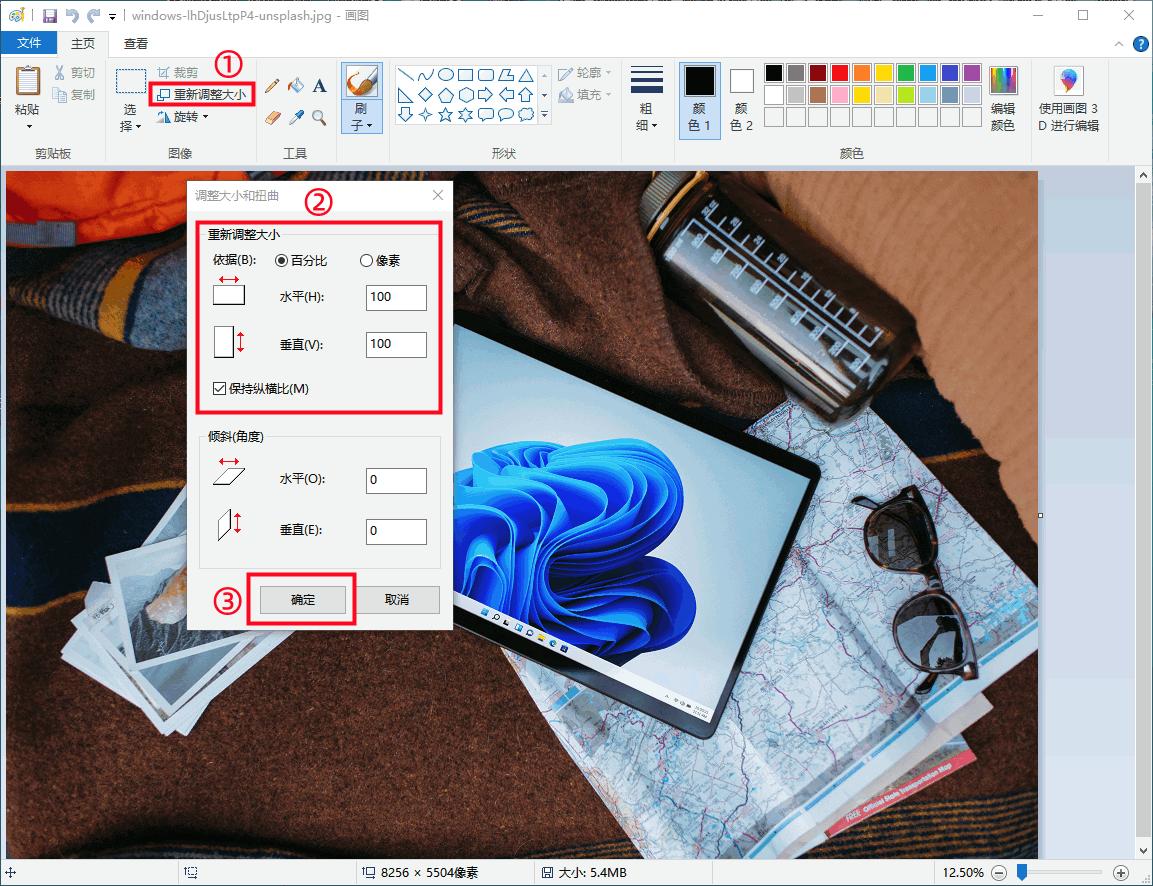
Task: Select Color 2 (颜色 2) swatch
Action: click(741, 99)
